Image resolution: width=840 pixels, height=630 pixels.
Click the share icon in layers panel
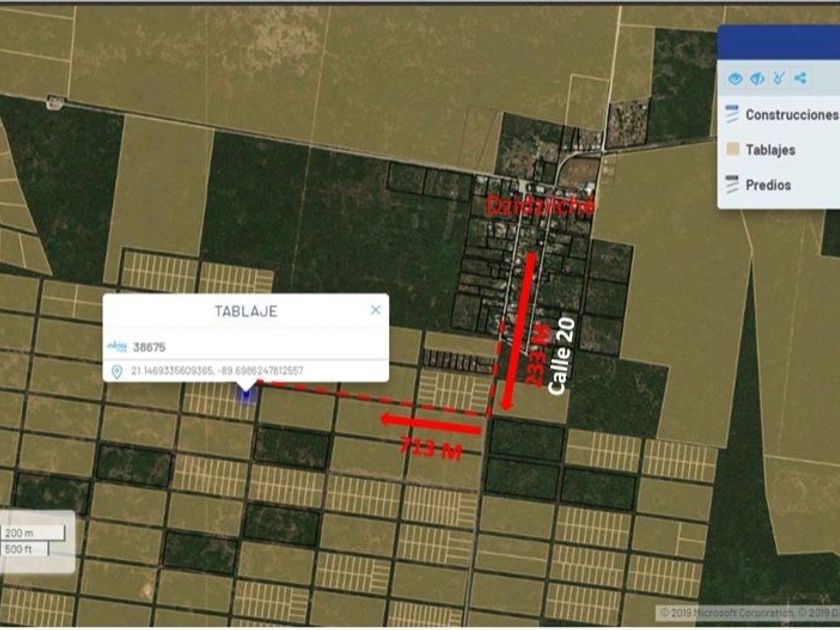click(x=800, y=78)
